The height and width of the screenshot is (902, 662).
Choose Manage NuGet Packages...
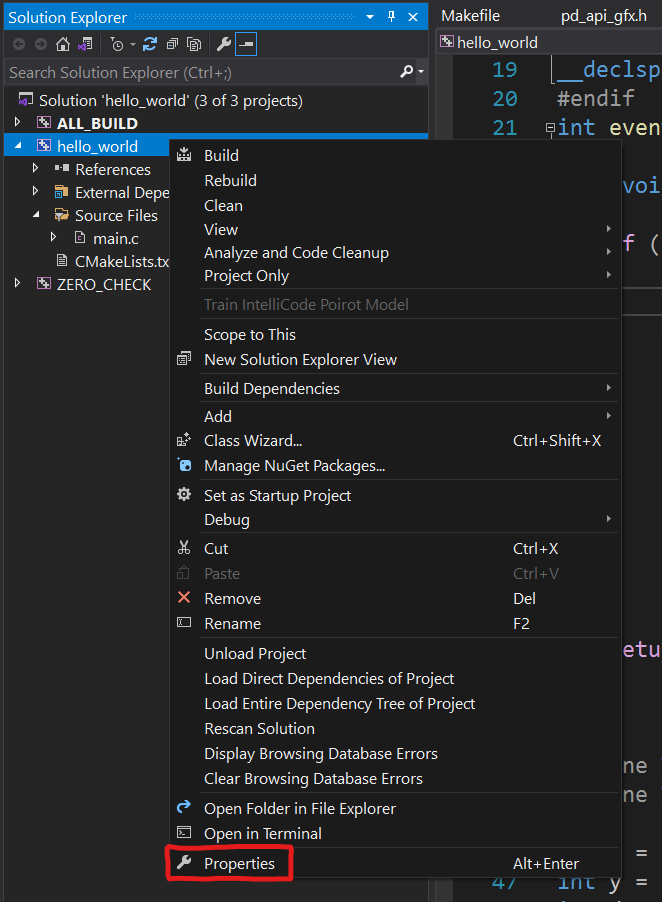coord(395,465)
